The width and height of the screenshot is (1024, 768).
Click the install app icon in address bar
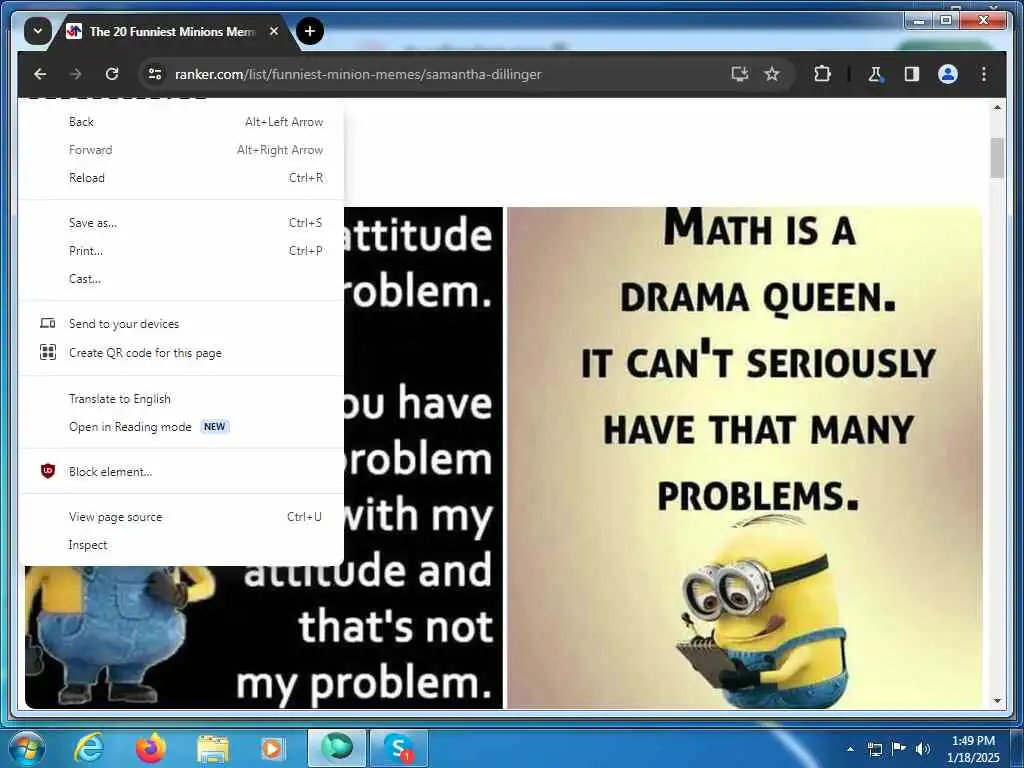[x=739, y=74]
